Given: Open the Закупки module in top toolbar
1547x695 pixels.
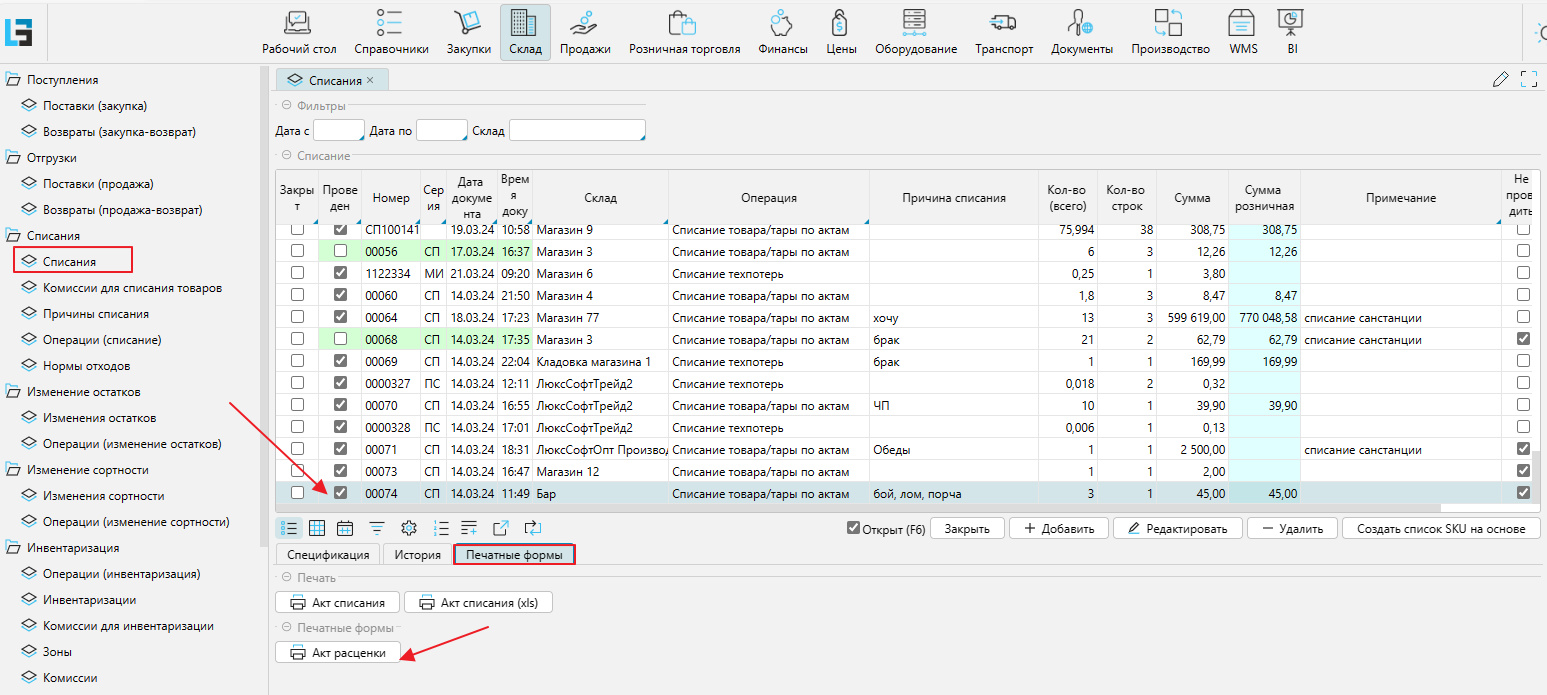Looking at the screenshot, I should click(468, 32).
